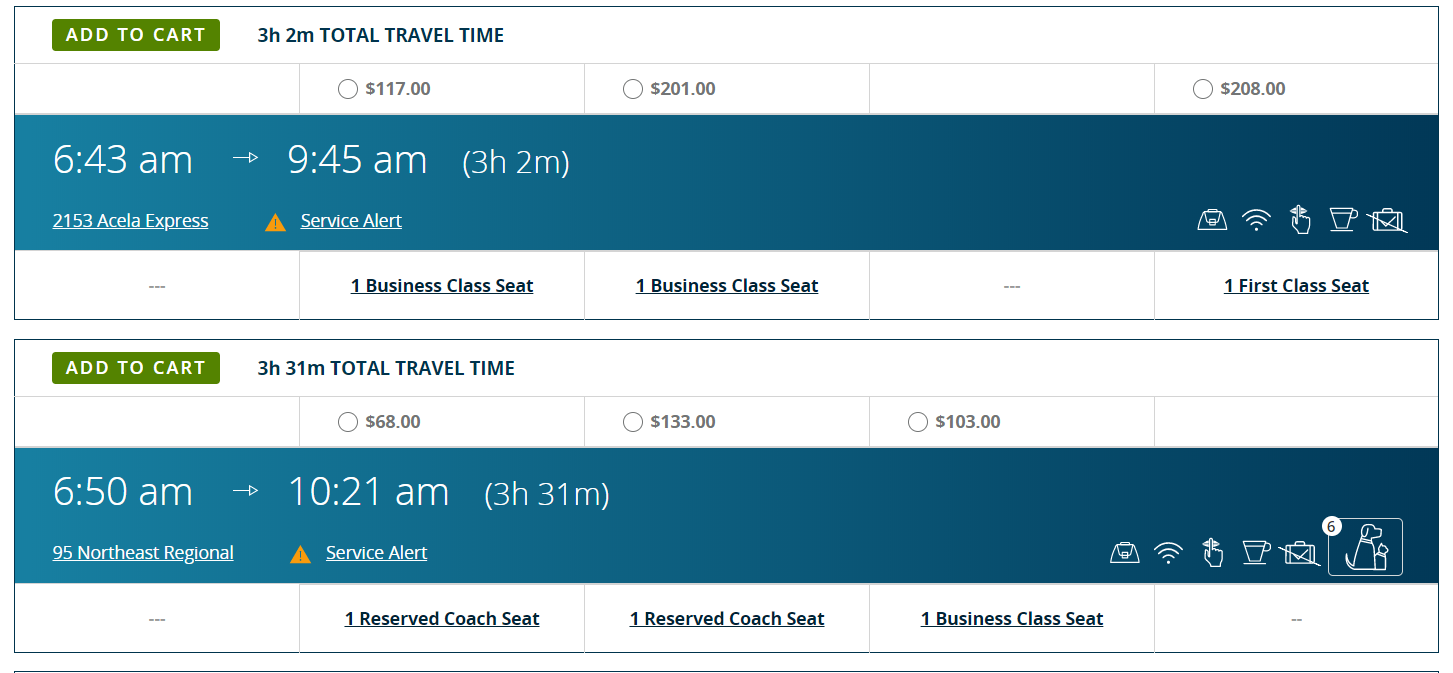Image resolution: width=1453 pixels, height=673 pixels.
Task: Add the 3h 2m trip to cart
Action: tap(136, 35)
